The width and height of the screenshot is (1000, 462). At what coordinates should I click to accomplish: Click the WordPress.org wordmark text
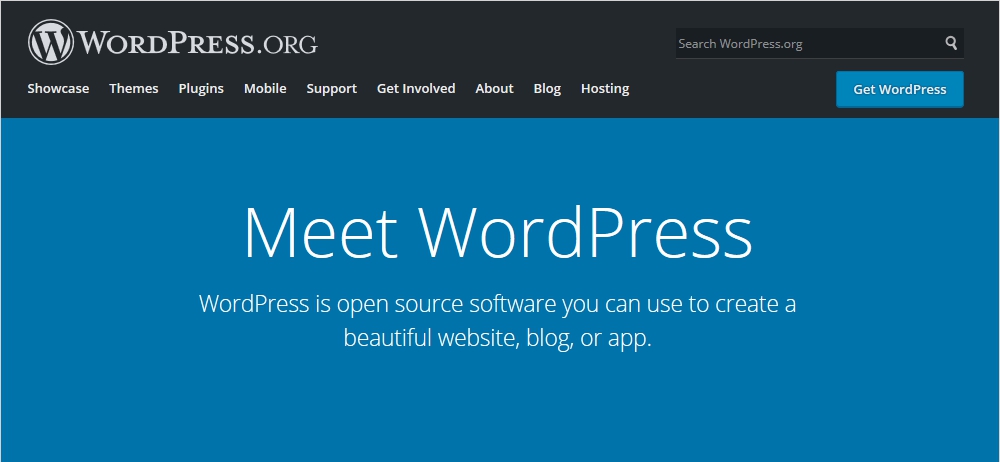pos(197,43)
